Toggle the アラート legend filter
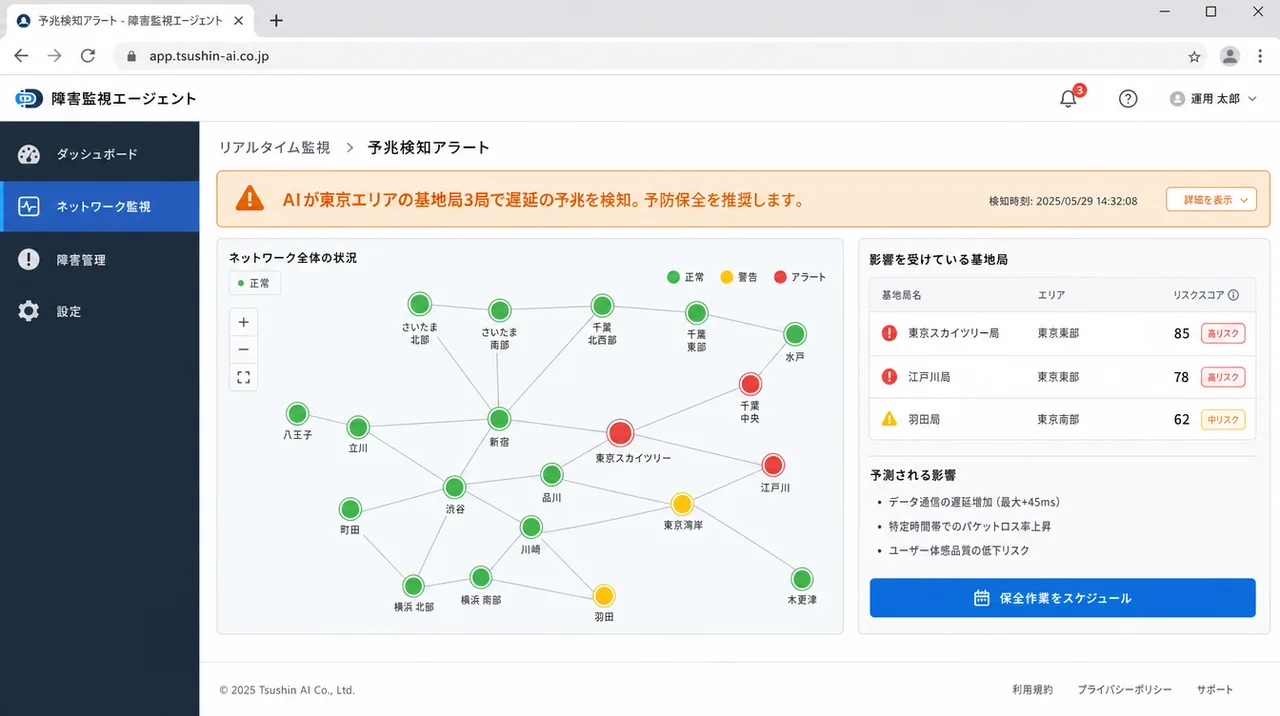The image size is (1280, 716). pos(800,277)
